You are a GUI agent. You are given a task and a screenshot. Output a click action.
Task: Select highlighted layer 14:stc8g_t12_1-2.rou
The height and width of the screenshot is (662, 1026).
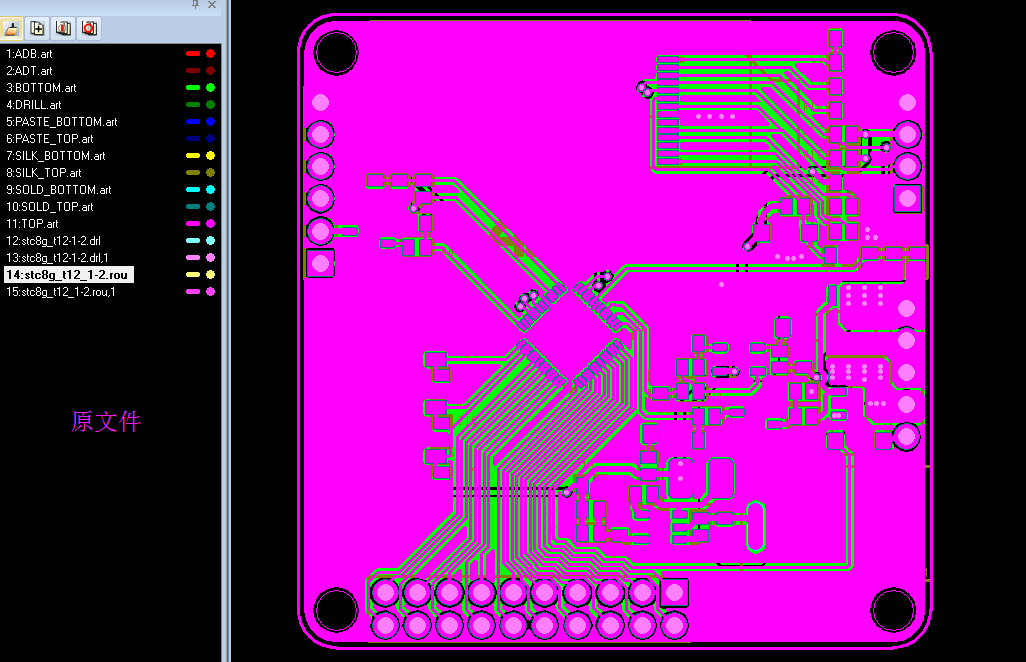point(69,275)
